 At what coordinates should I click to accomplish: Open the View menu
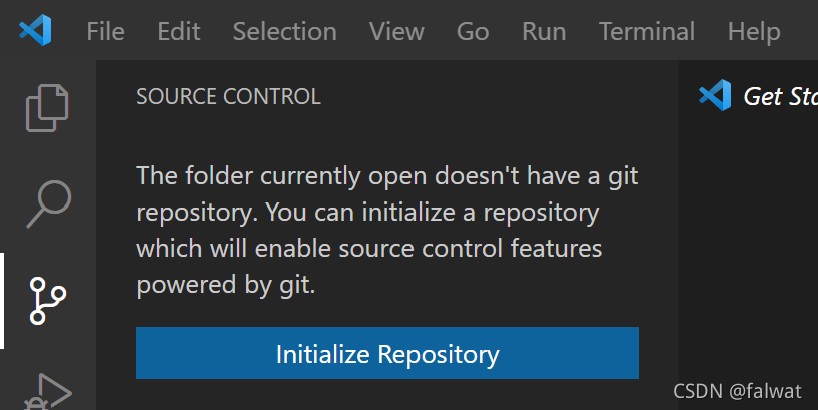click(x=396, y=31)
